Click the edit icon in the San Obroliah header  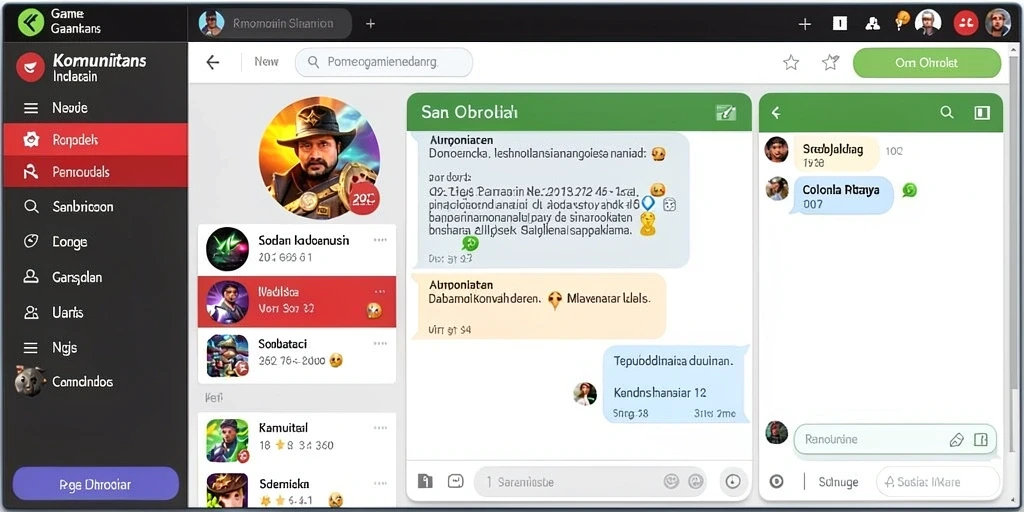click(726, 112)
